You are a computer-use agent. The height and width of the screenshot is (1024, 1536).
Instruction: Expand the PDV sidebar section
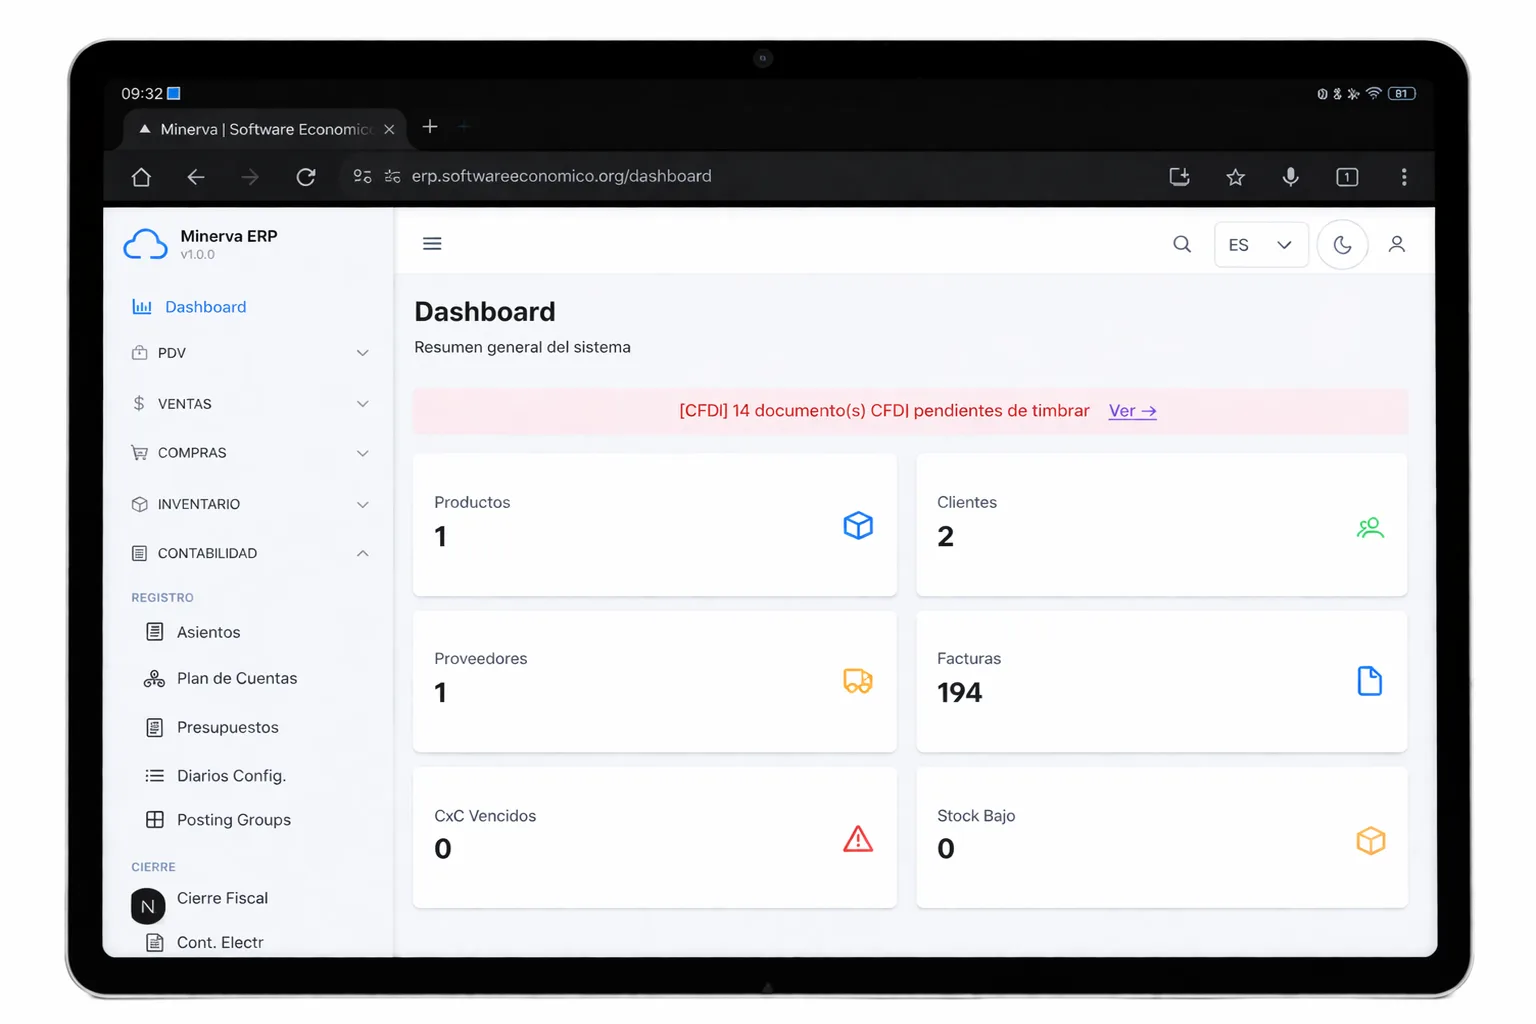[x=250, y=353]
